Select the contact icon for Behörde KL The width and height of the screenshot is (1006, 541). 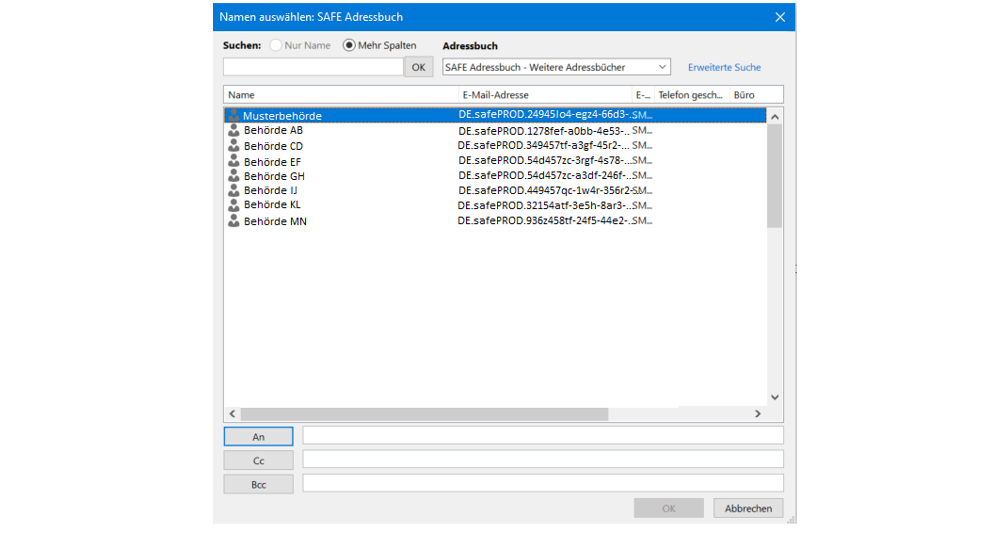(x=234, y=205)
